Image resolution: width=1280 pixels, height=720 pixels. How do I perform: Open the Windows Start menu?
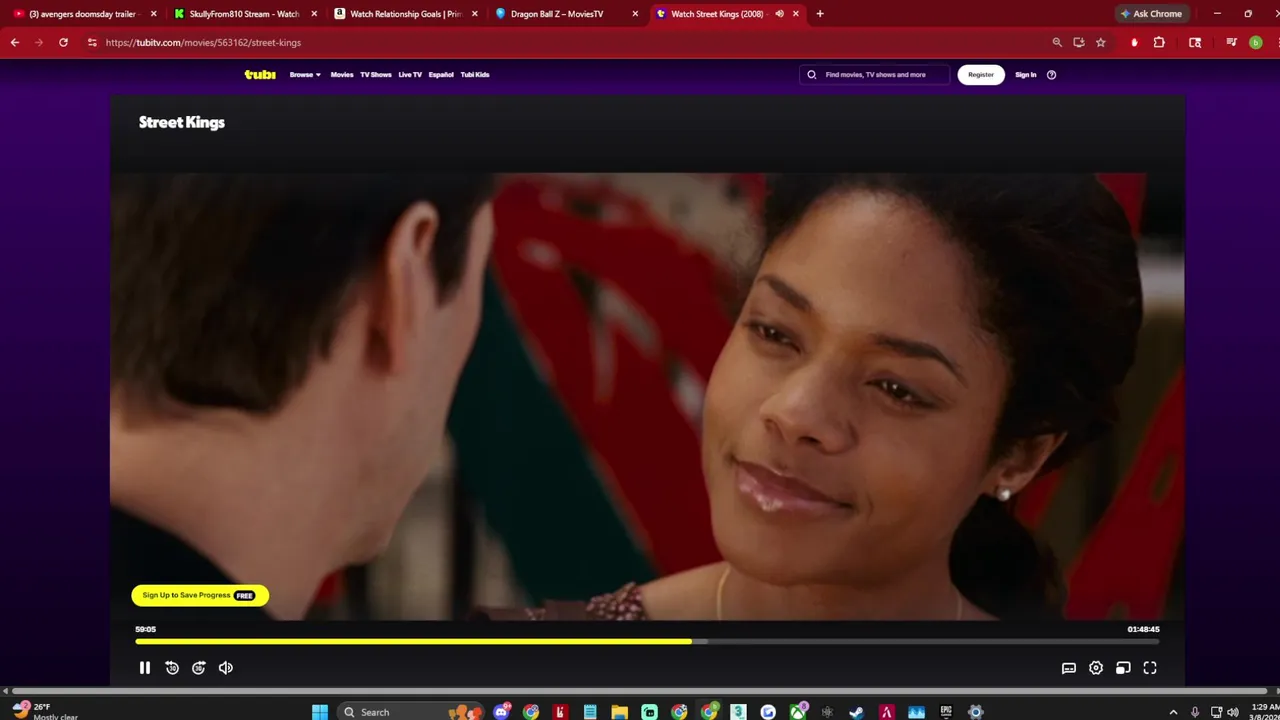[x=320, y=712]
